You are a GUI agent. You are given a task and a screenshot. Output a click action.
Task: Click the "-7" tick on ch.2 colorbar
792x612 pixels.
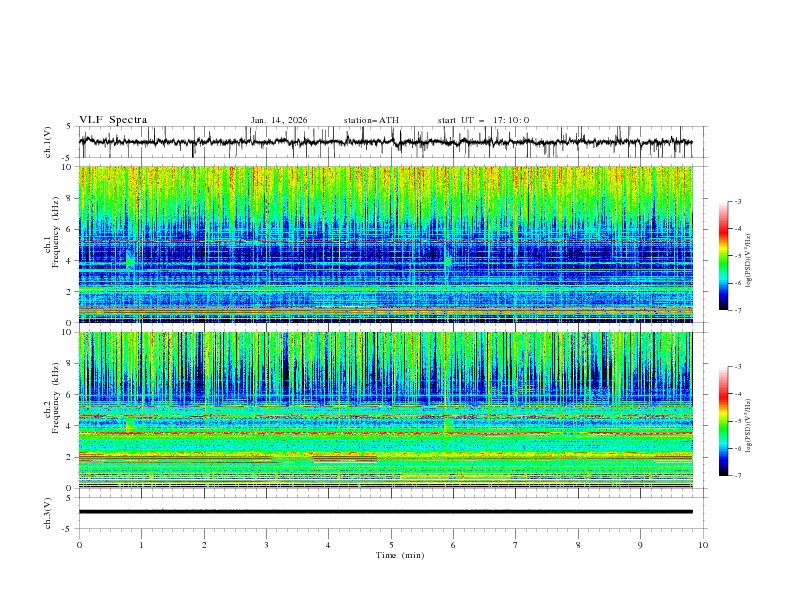pos(737,475)
